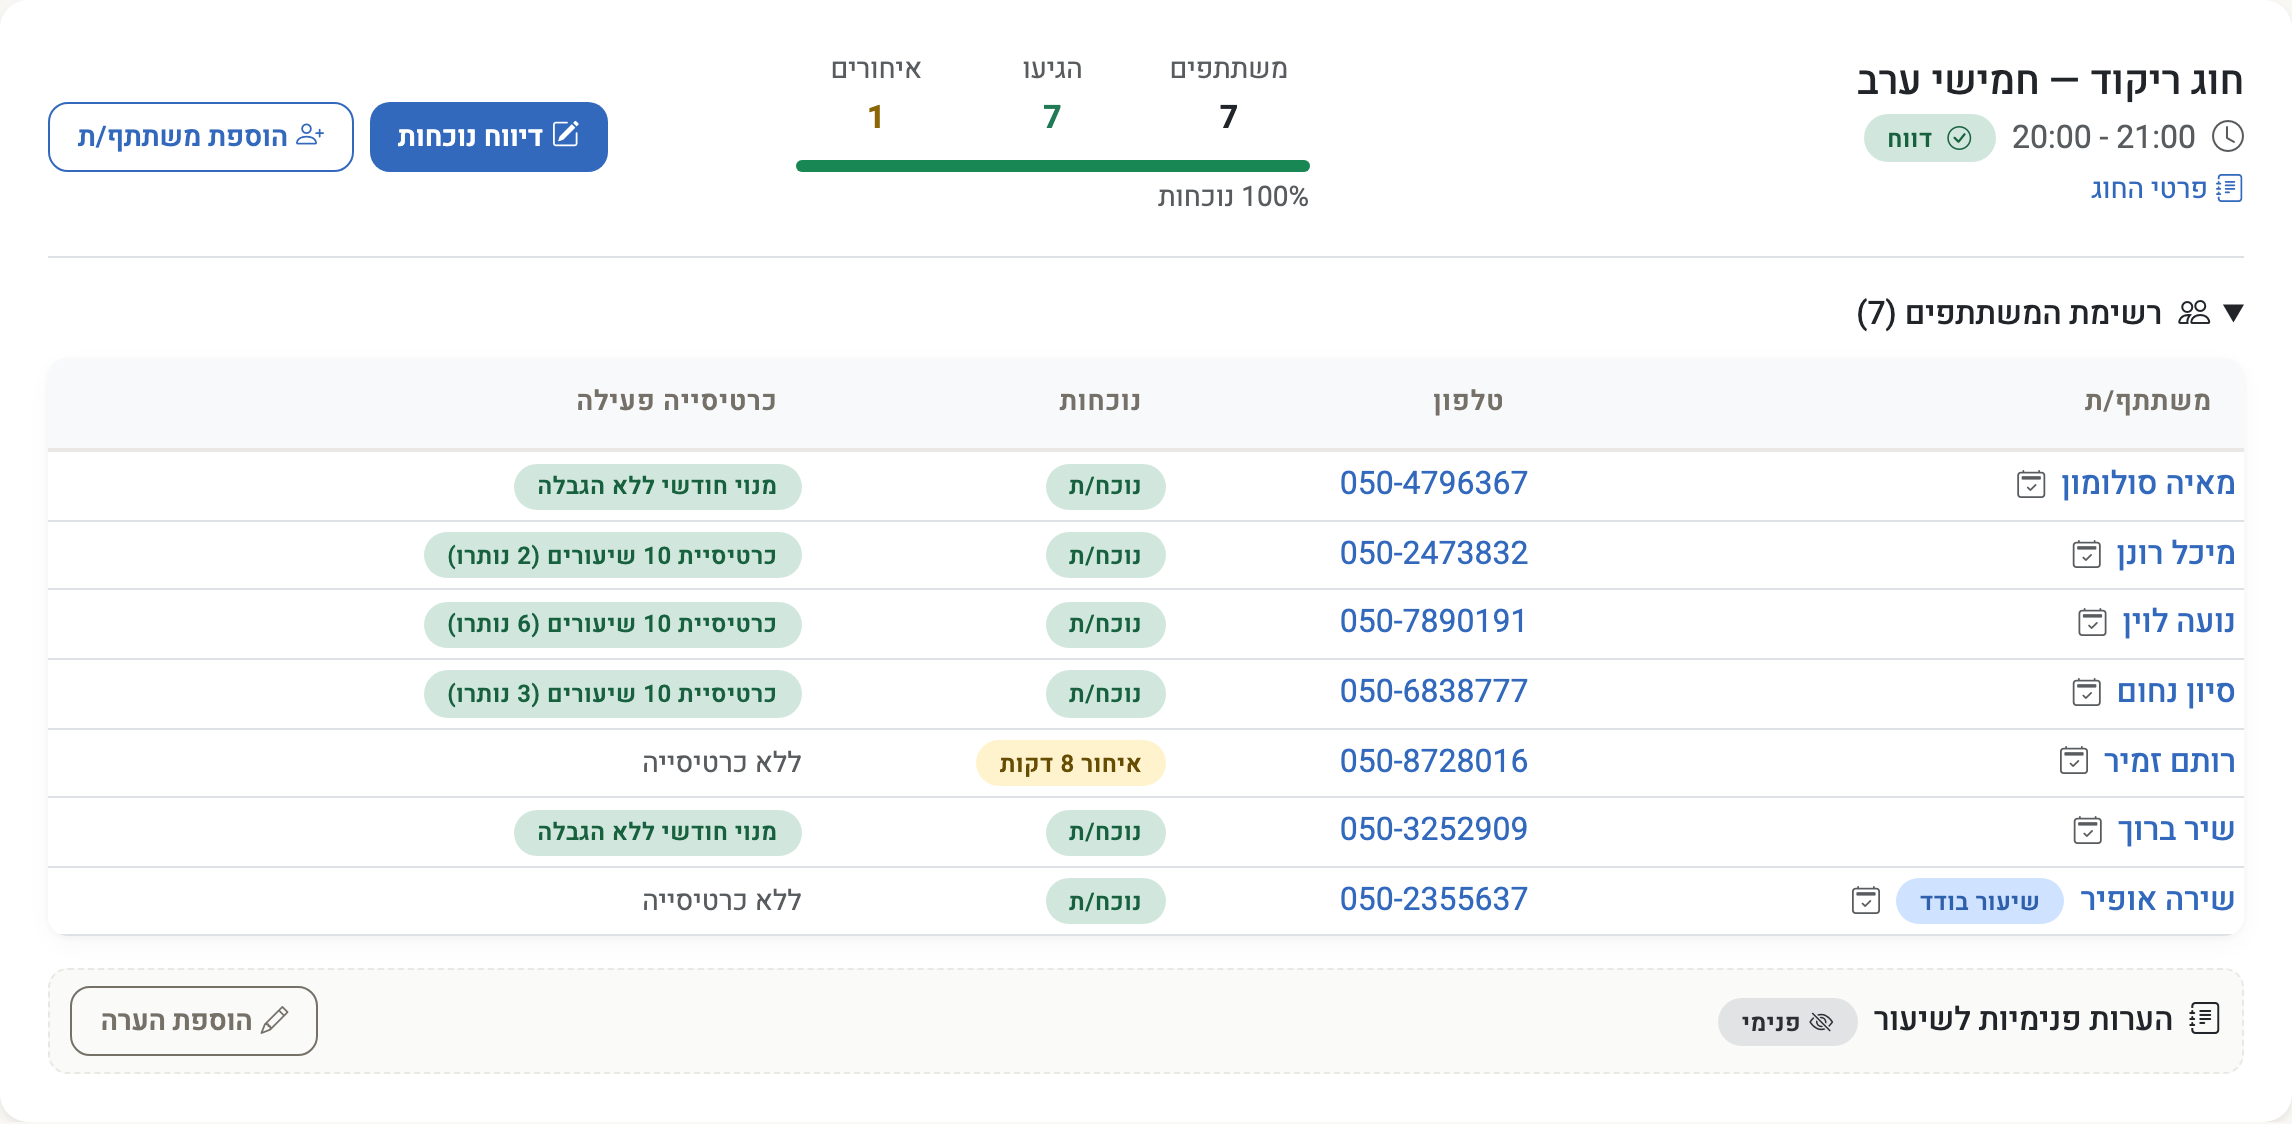Click the participants group icon in list header

pos(2193,313)
